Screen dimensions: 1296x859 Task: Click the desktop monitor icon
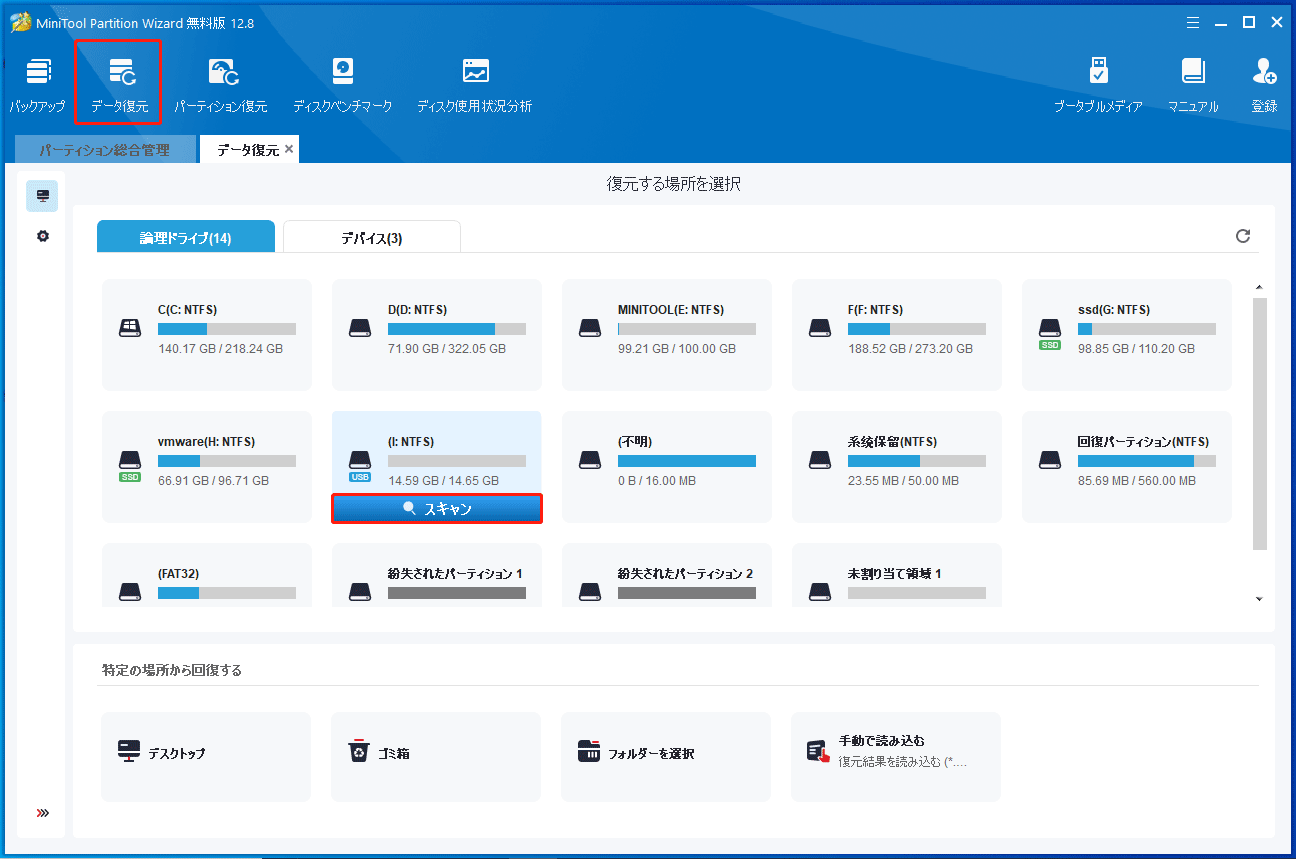pos(129,751)
